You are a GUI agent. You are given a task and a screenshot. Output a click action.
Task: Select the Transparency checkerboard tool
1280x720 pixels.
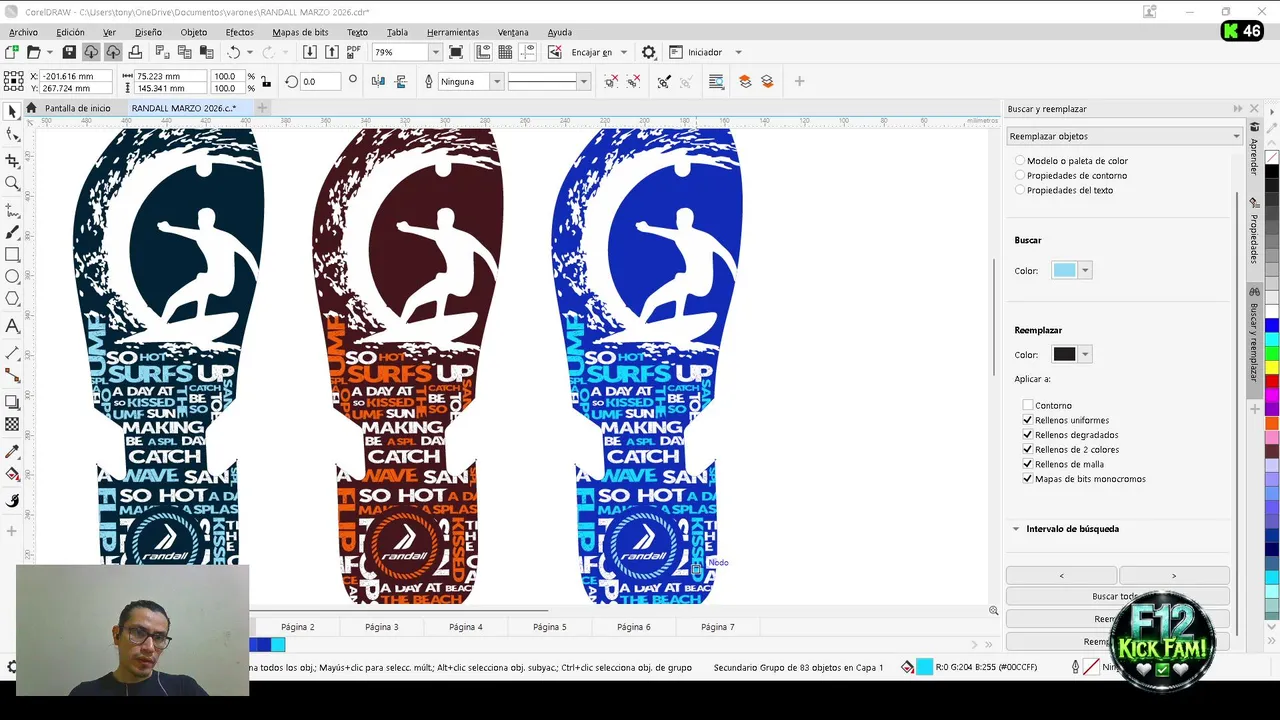pos(12,425)
